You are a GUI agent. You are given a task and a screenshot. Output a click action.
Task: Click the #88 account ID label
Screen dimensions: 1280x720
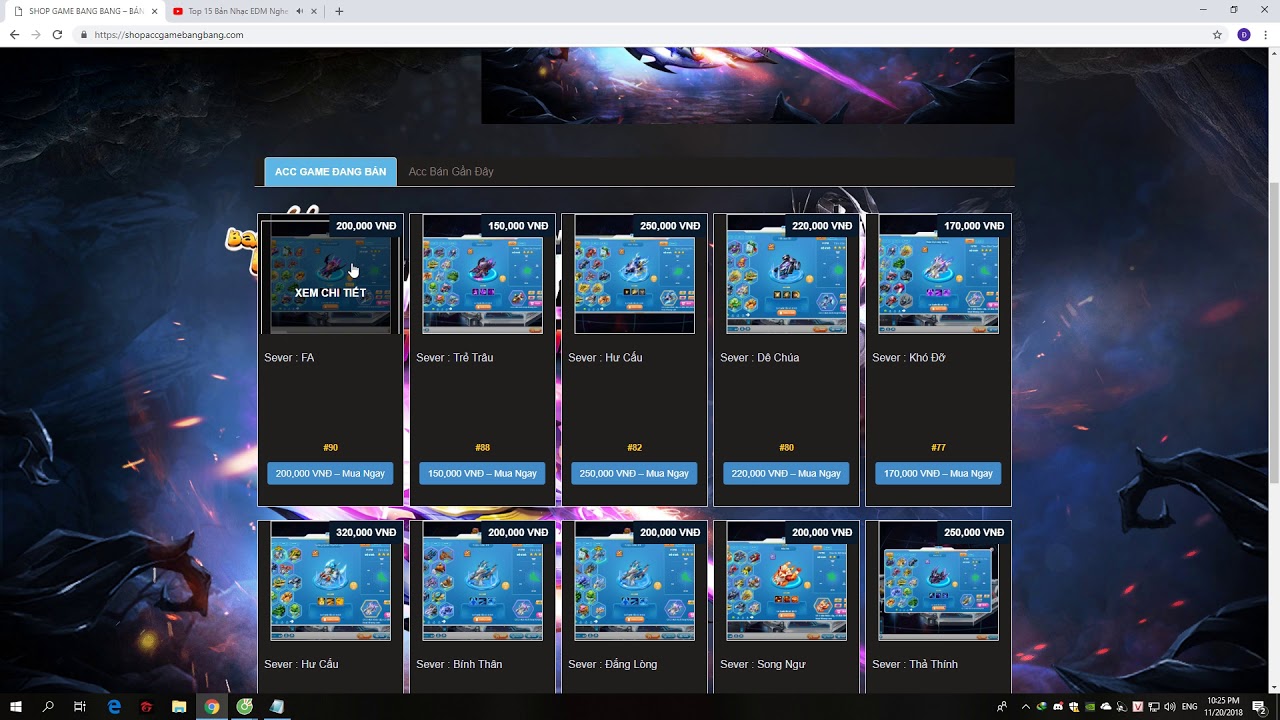tap(483, 448)
